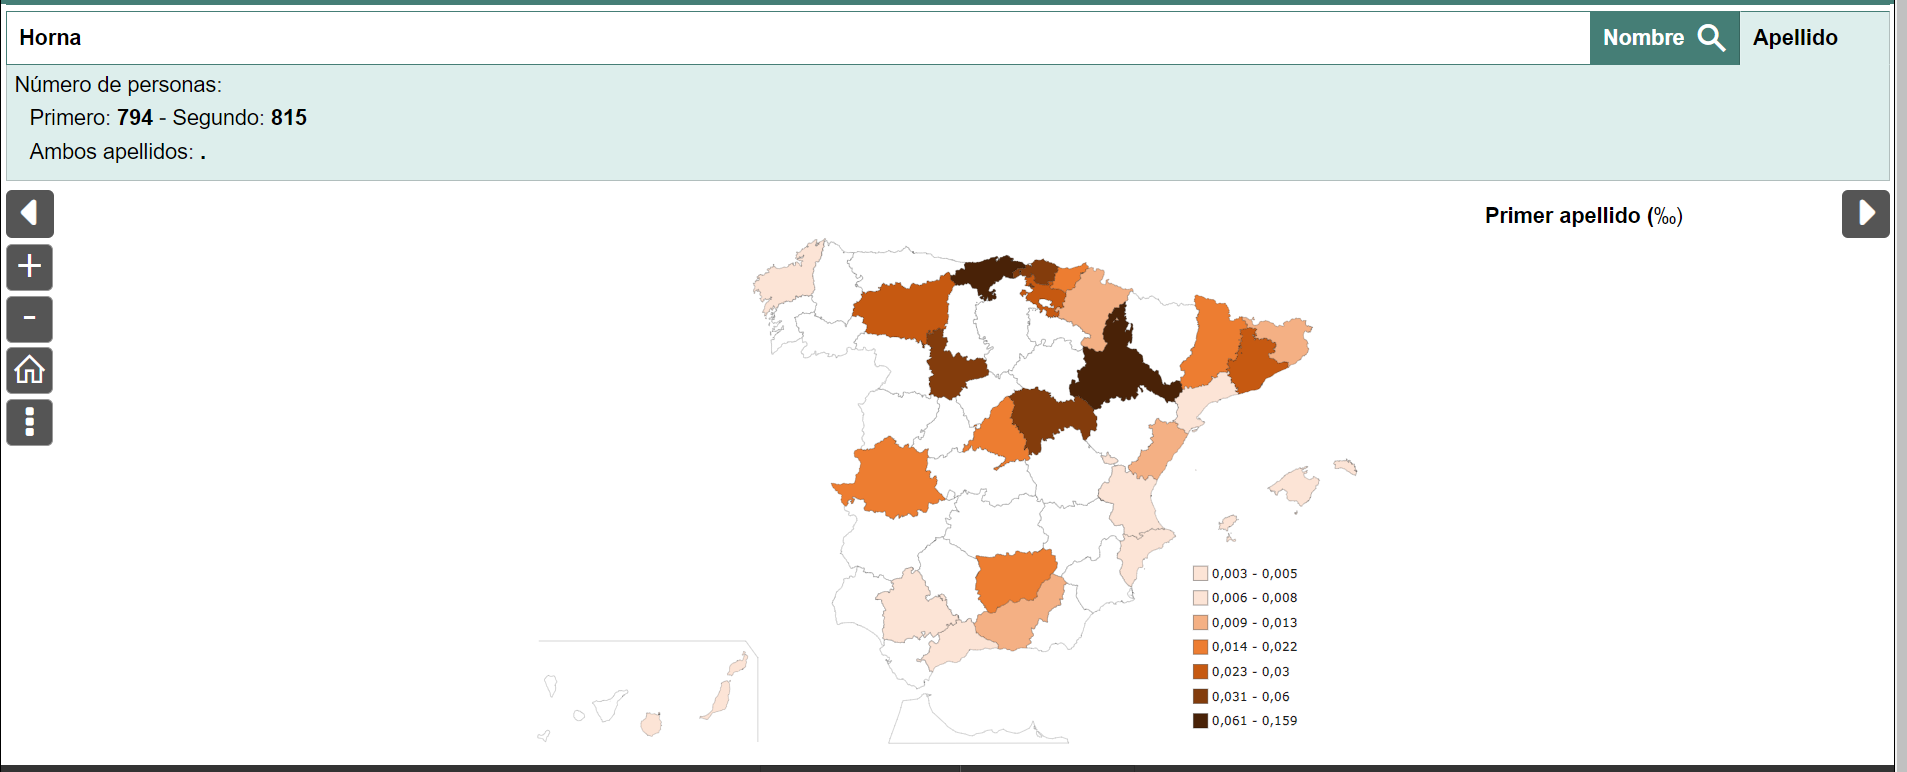Select legend swatch for 0,014 - 0,022
This screenshot has width=1907, height=772.
(x=1200, y=647)
